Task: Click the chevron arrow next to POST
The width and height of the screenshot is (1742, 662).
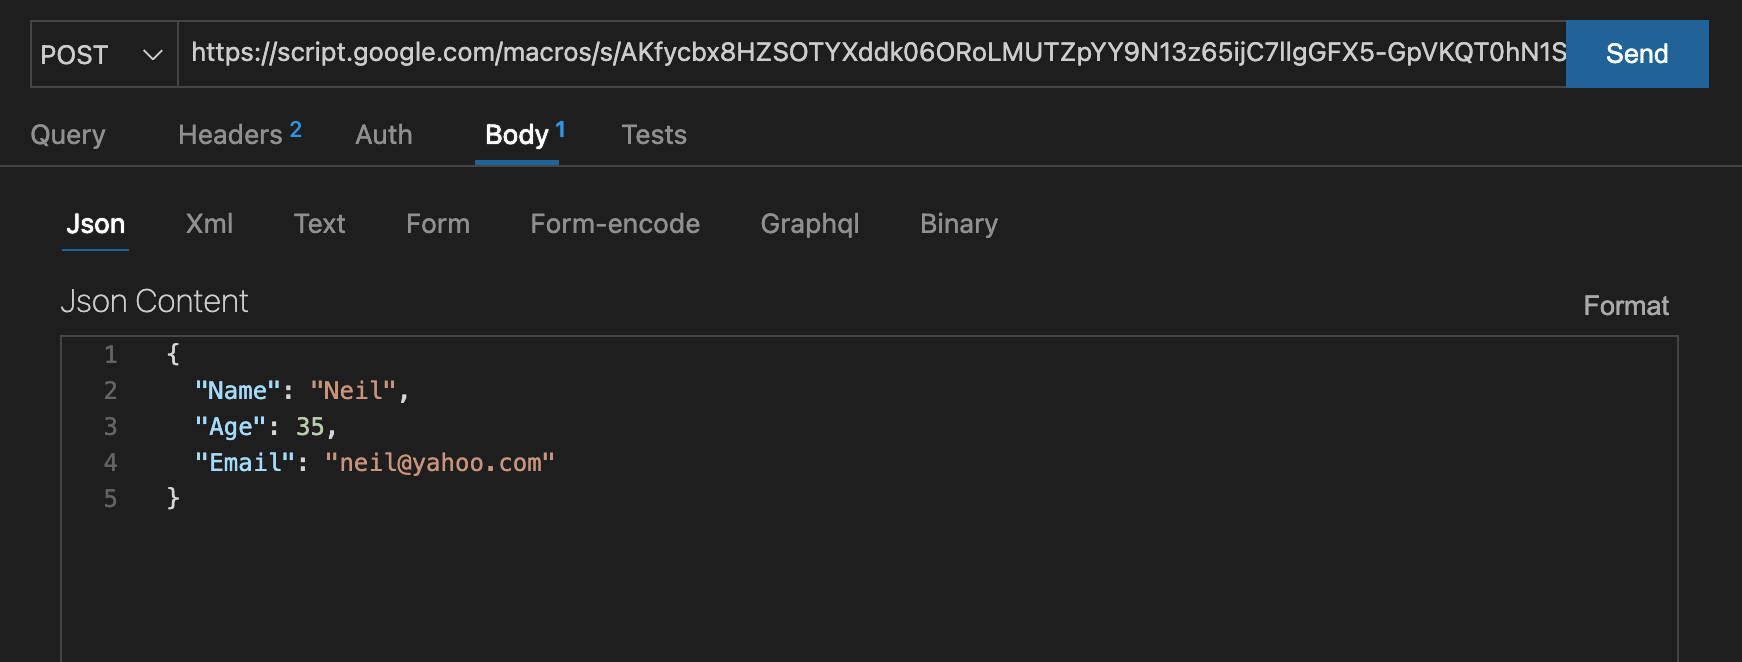Action: [x=152, y=55]
